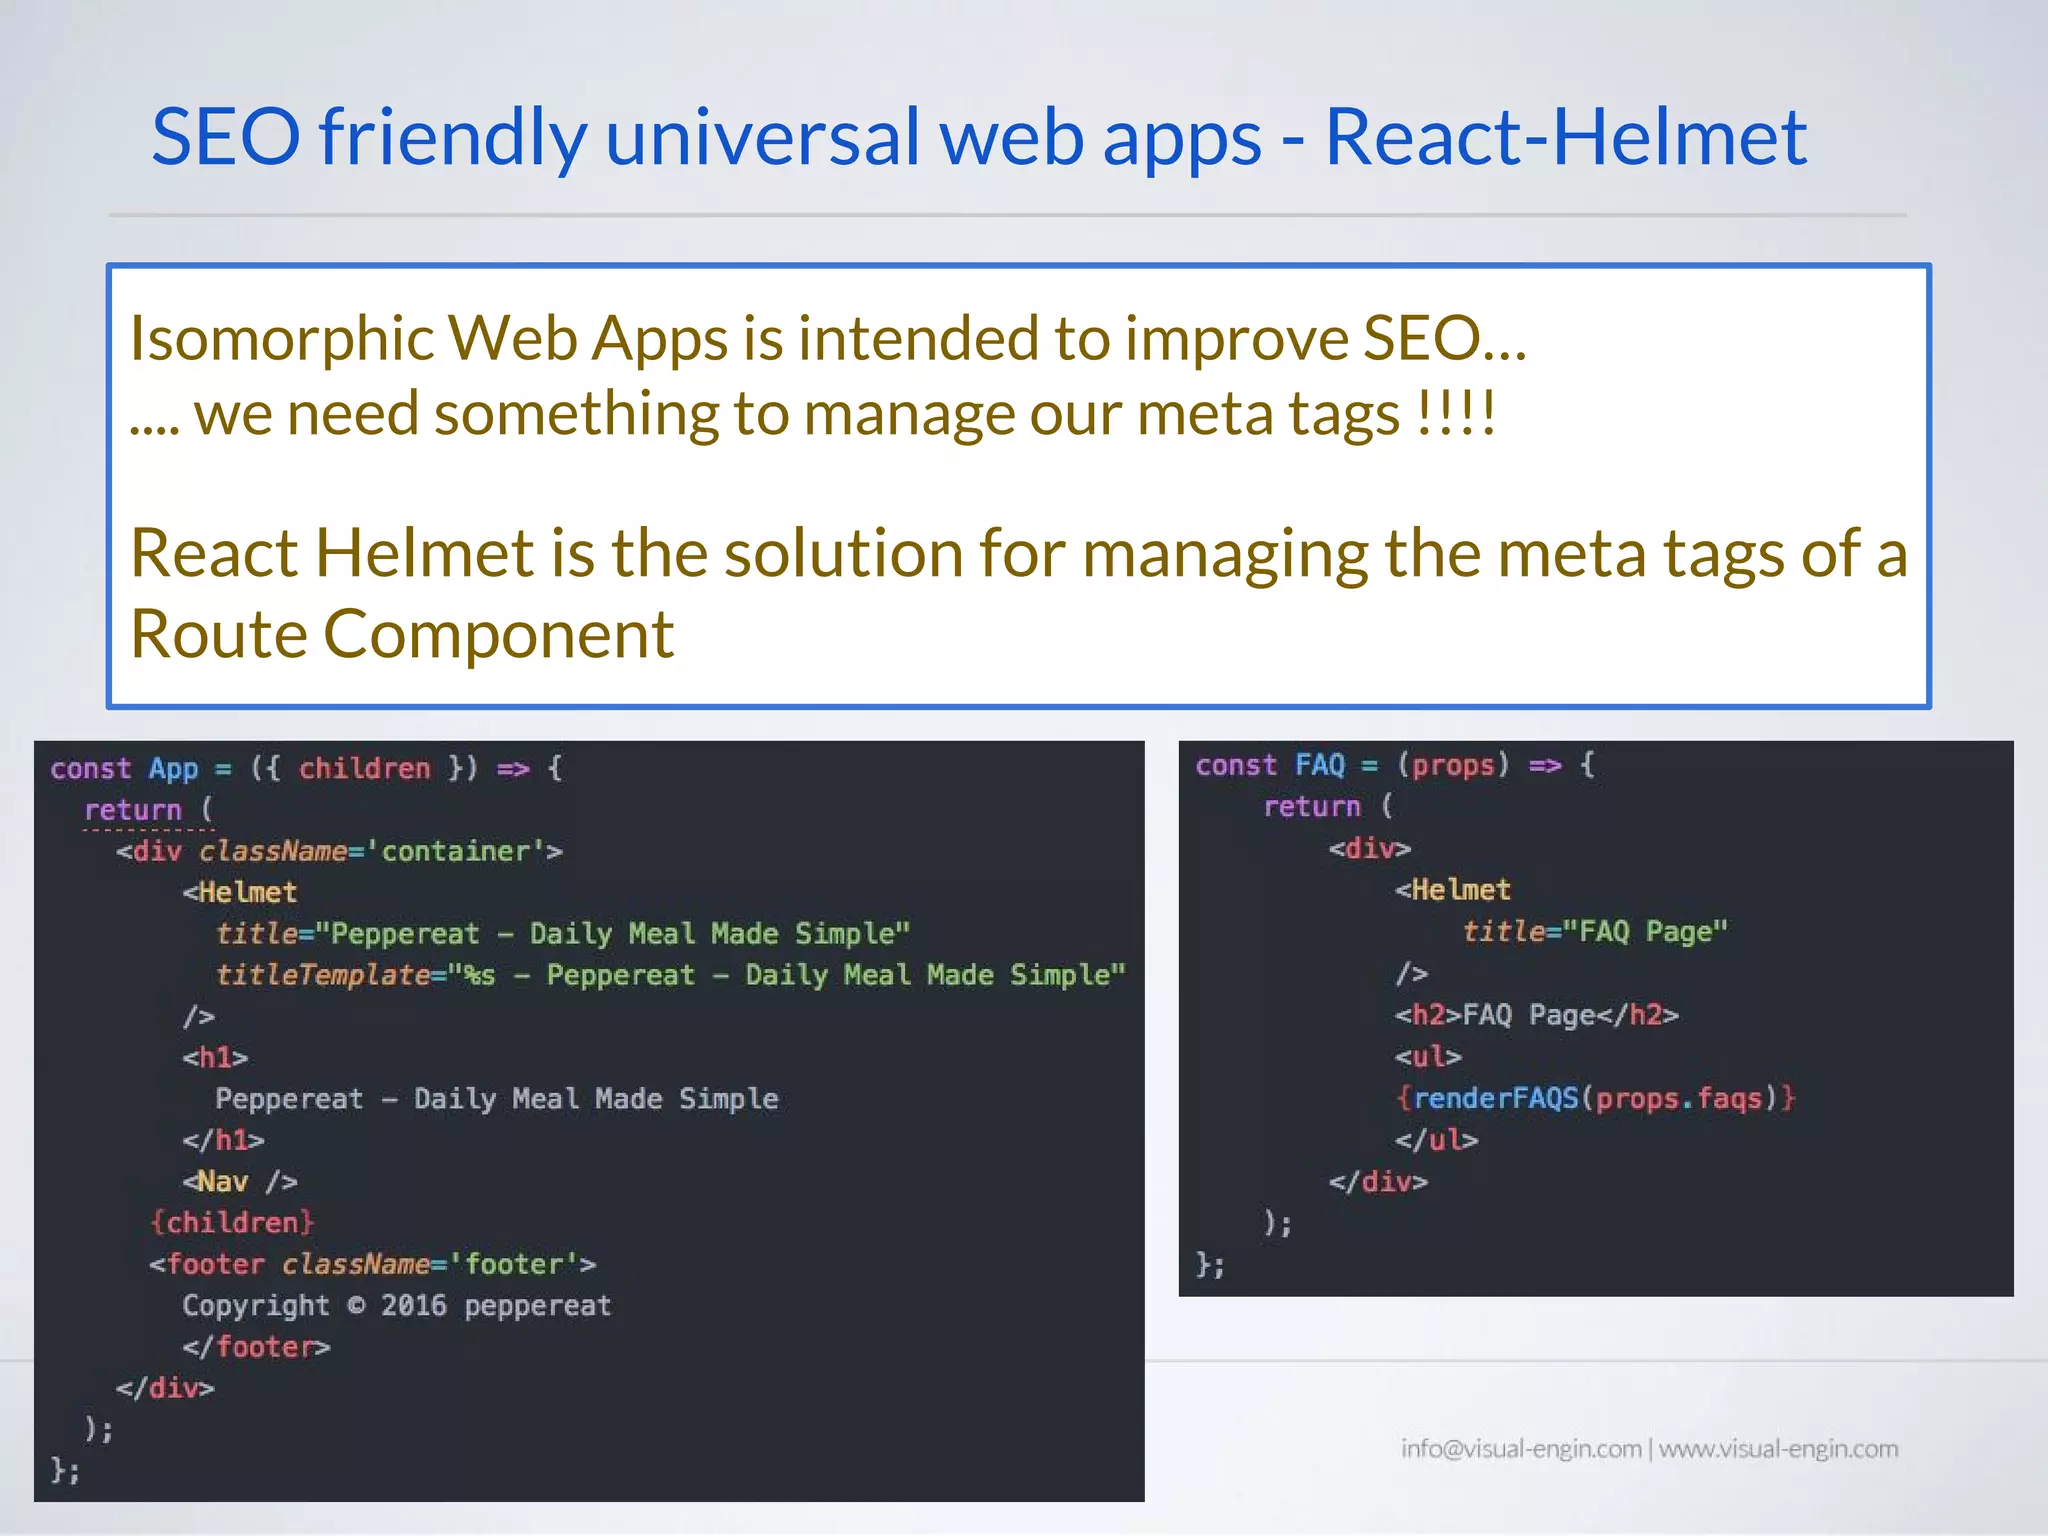
Task: Click the div className='container' line
Action: pos(338,852)
